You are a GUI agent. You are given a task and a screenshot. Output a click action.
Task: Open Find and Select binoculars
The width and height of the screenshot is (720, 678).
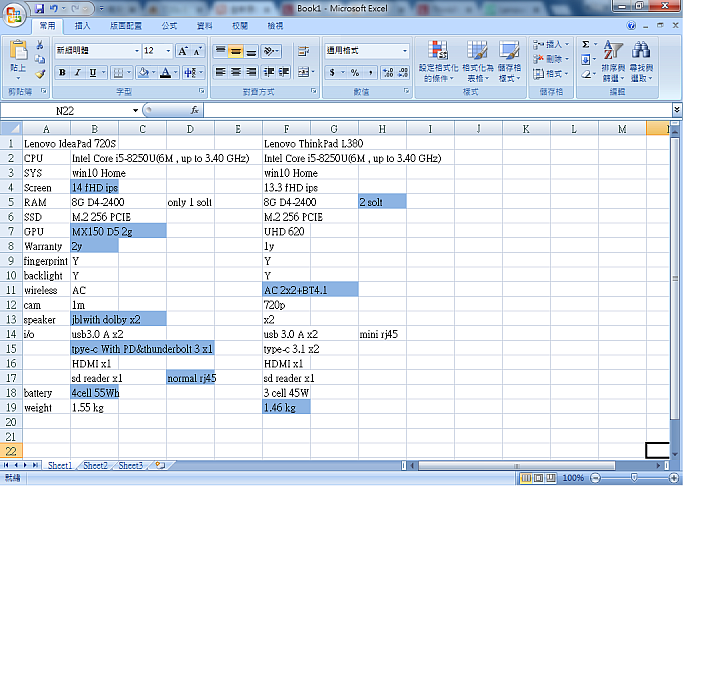click(x=641, y=62)
